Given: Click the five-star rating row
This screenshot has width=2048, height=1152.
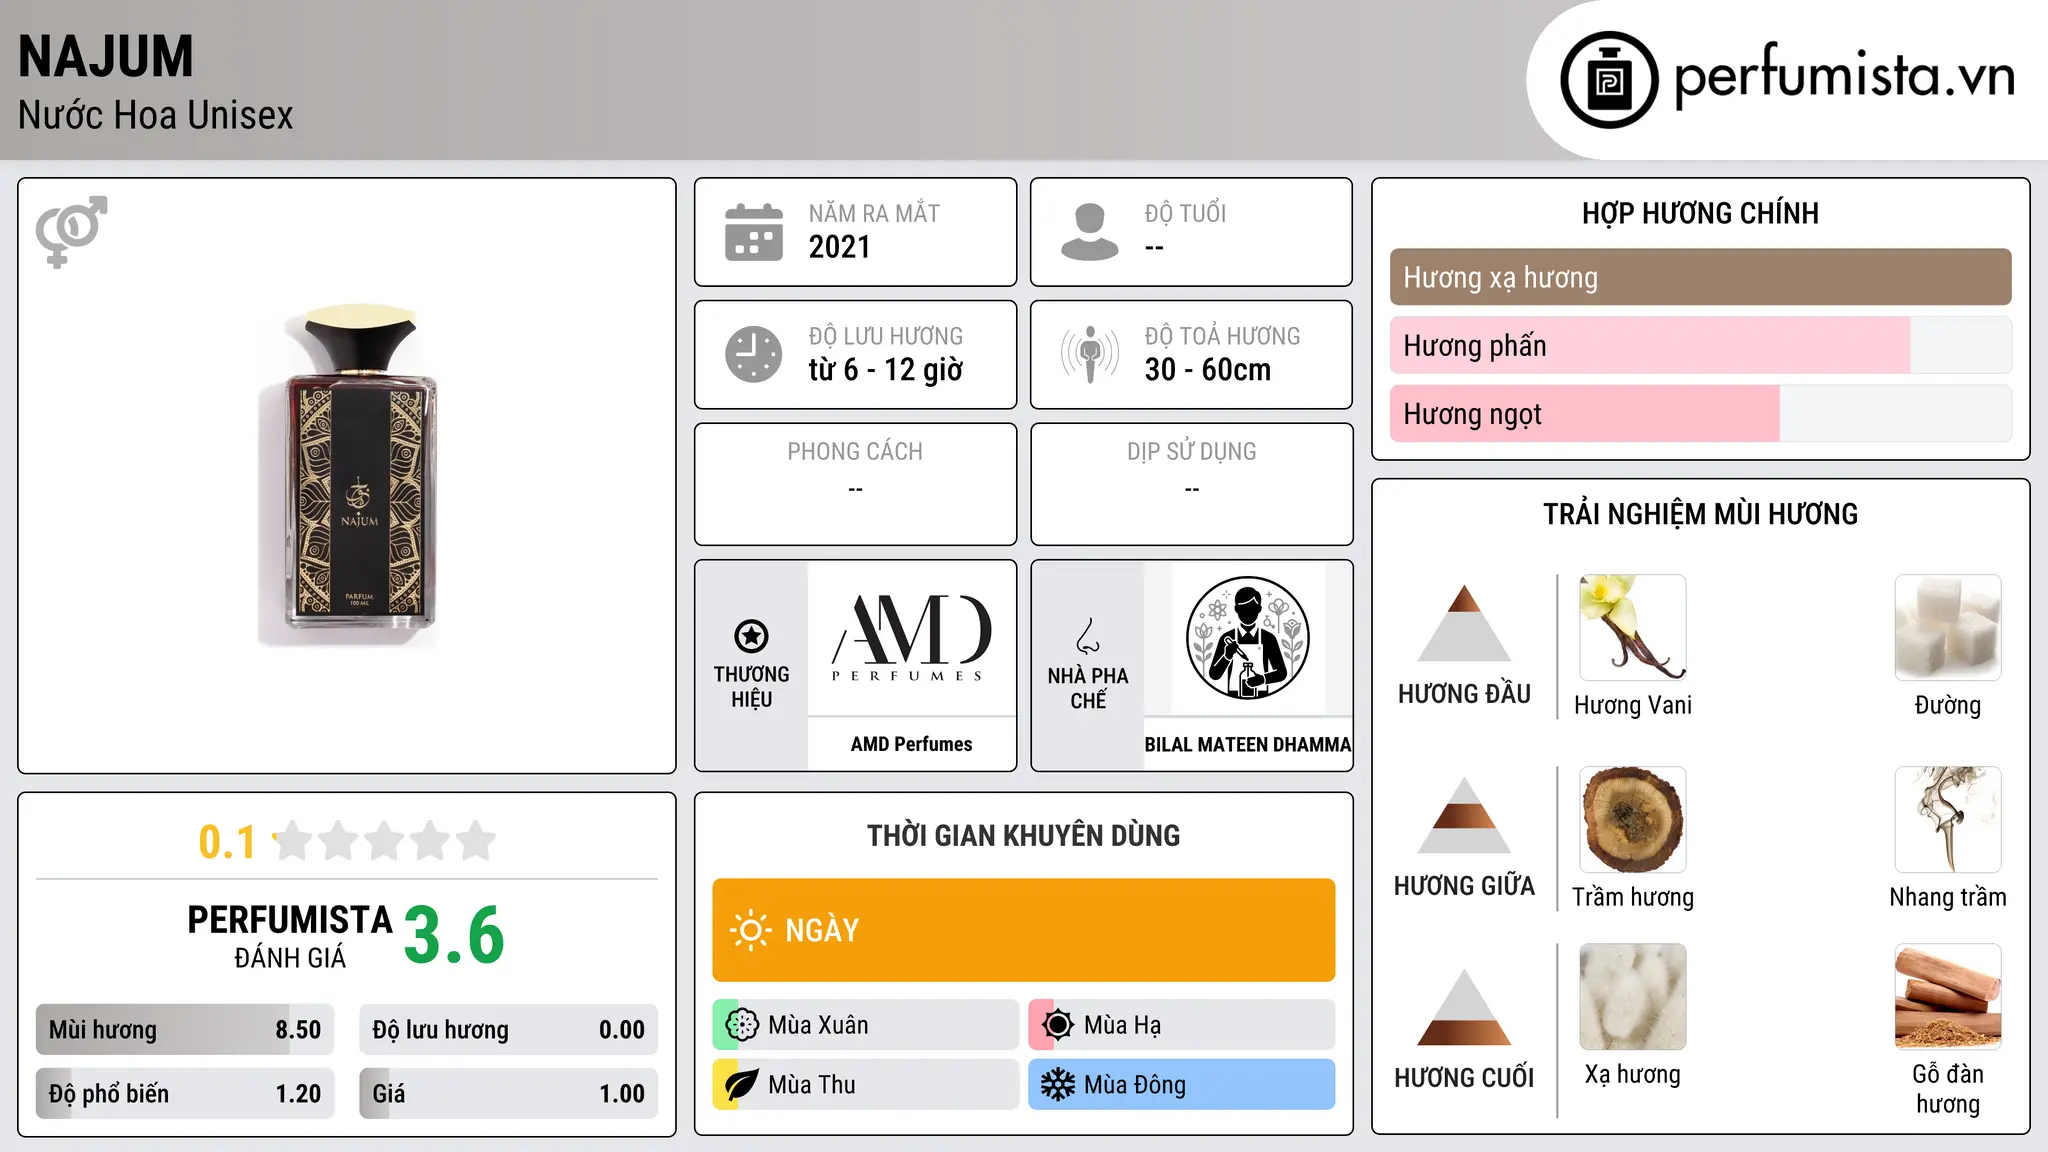Looking at the screenshot, I should 385,841.
